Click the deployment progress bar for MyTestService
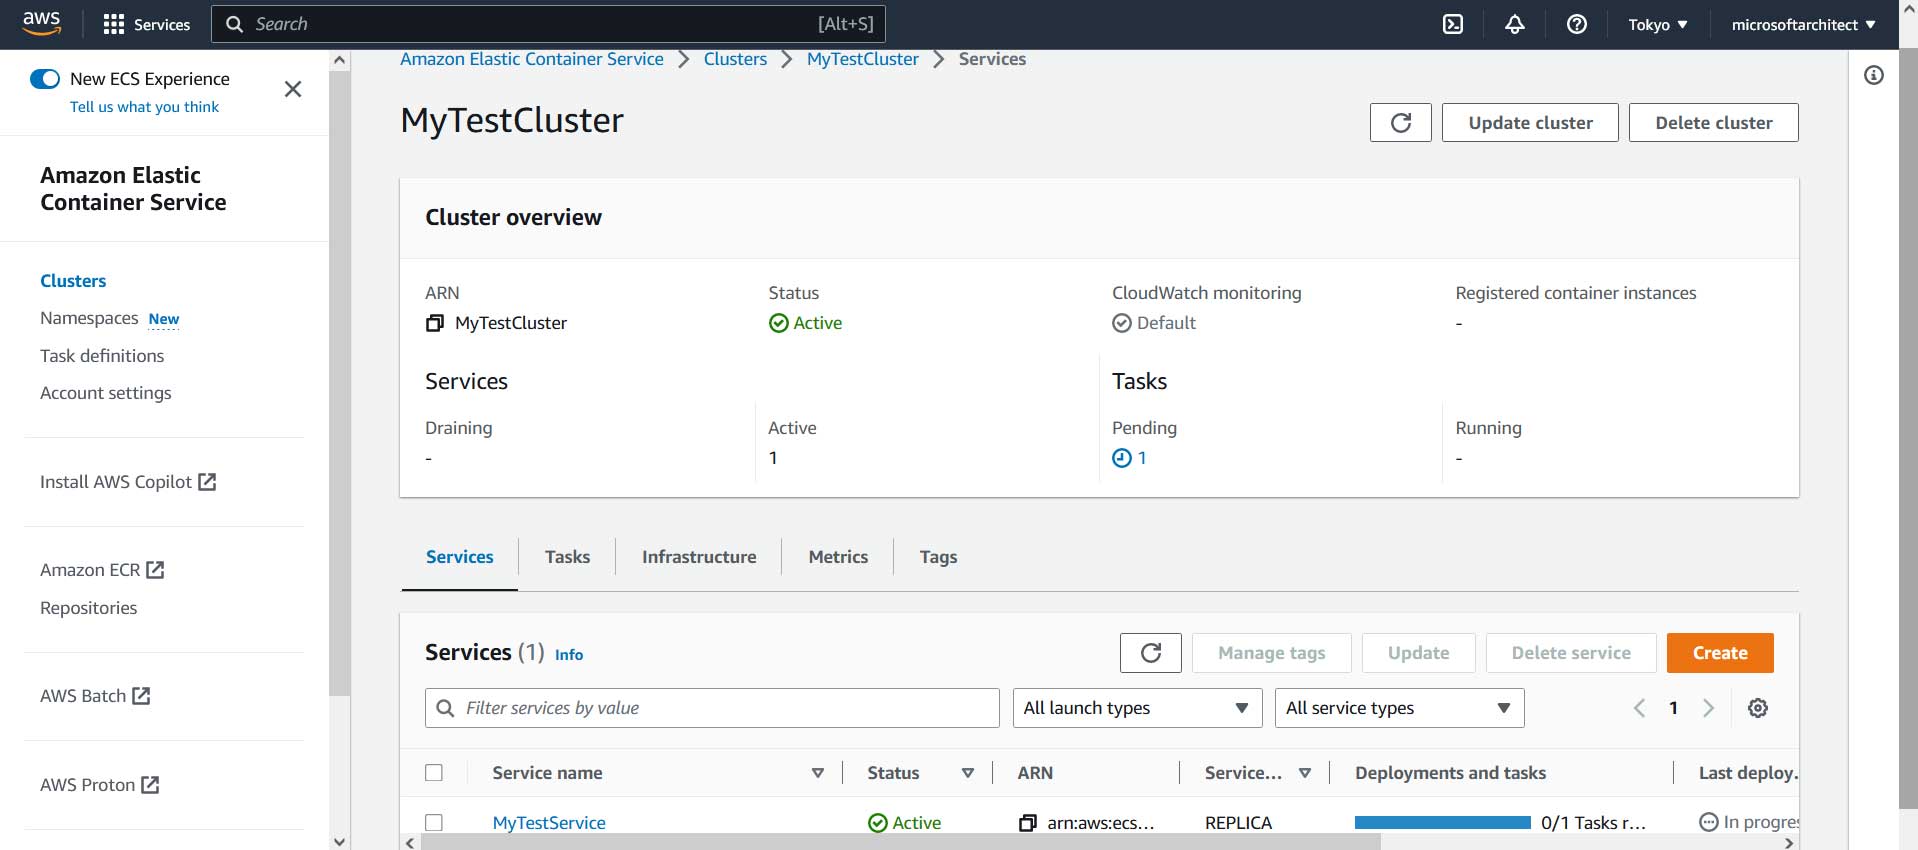Viewport: 1918px width, 850px height. point(1443,823)
